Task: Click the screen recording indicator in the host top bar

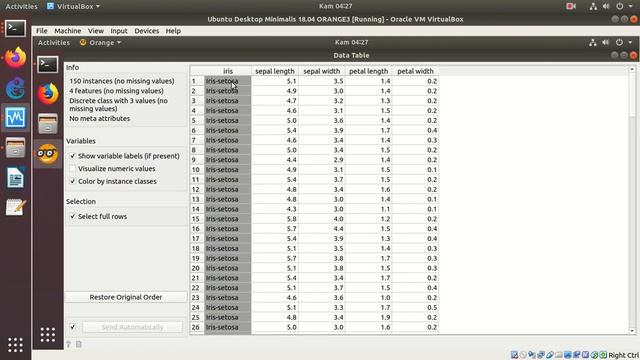Action: 571,6
